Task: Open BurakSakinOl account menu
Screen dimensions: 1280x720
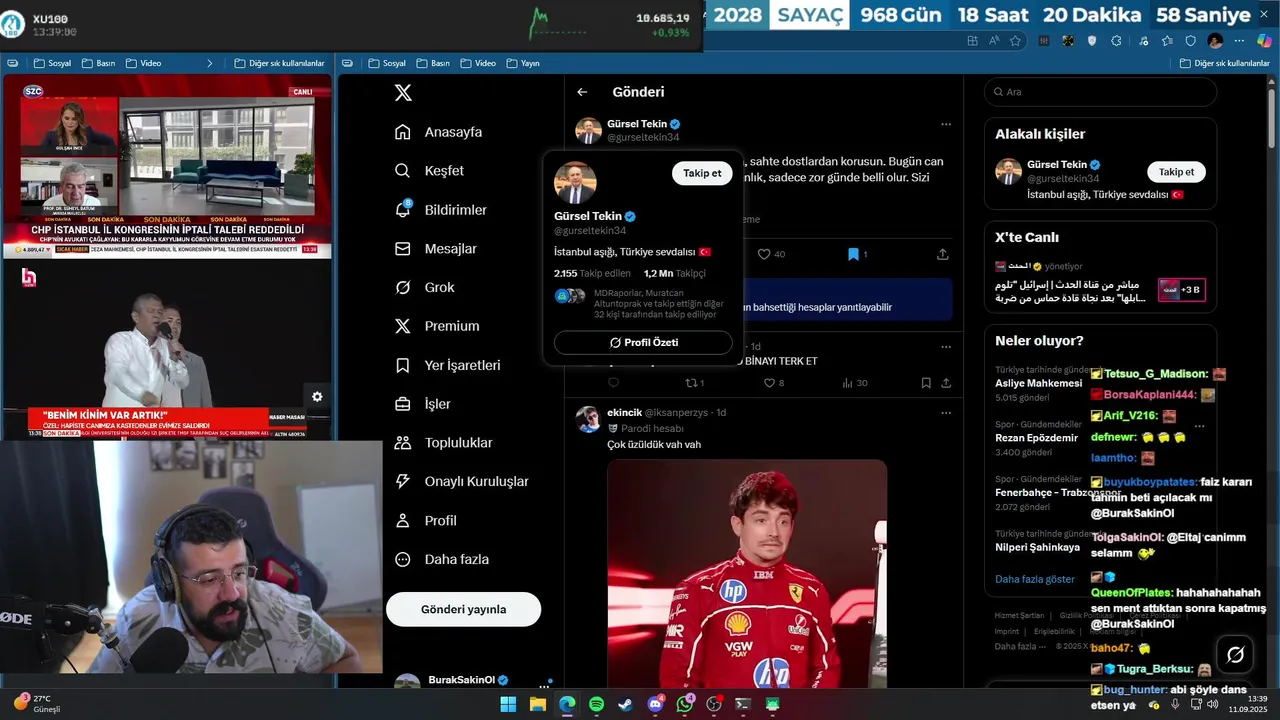Action: (x=468, y=680)
